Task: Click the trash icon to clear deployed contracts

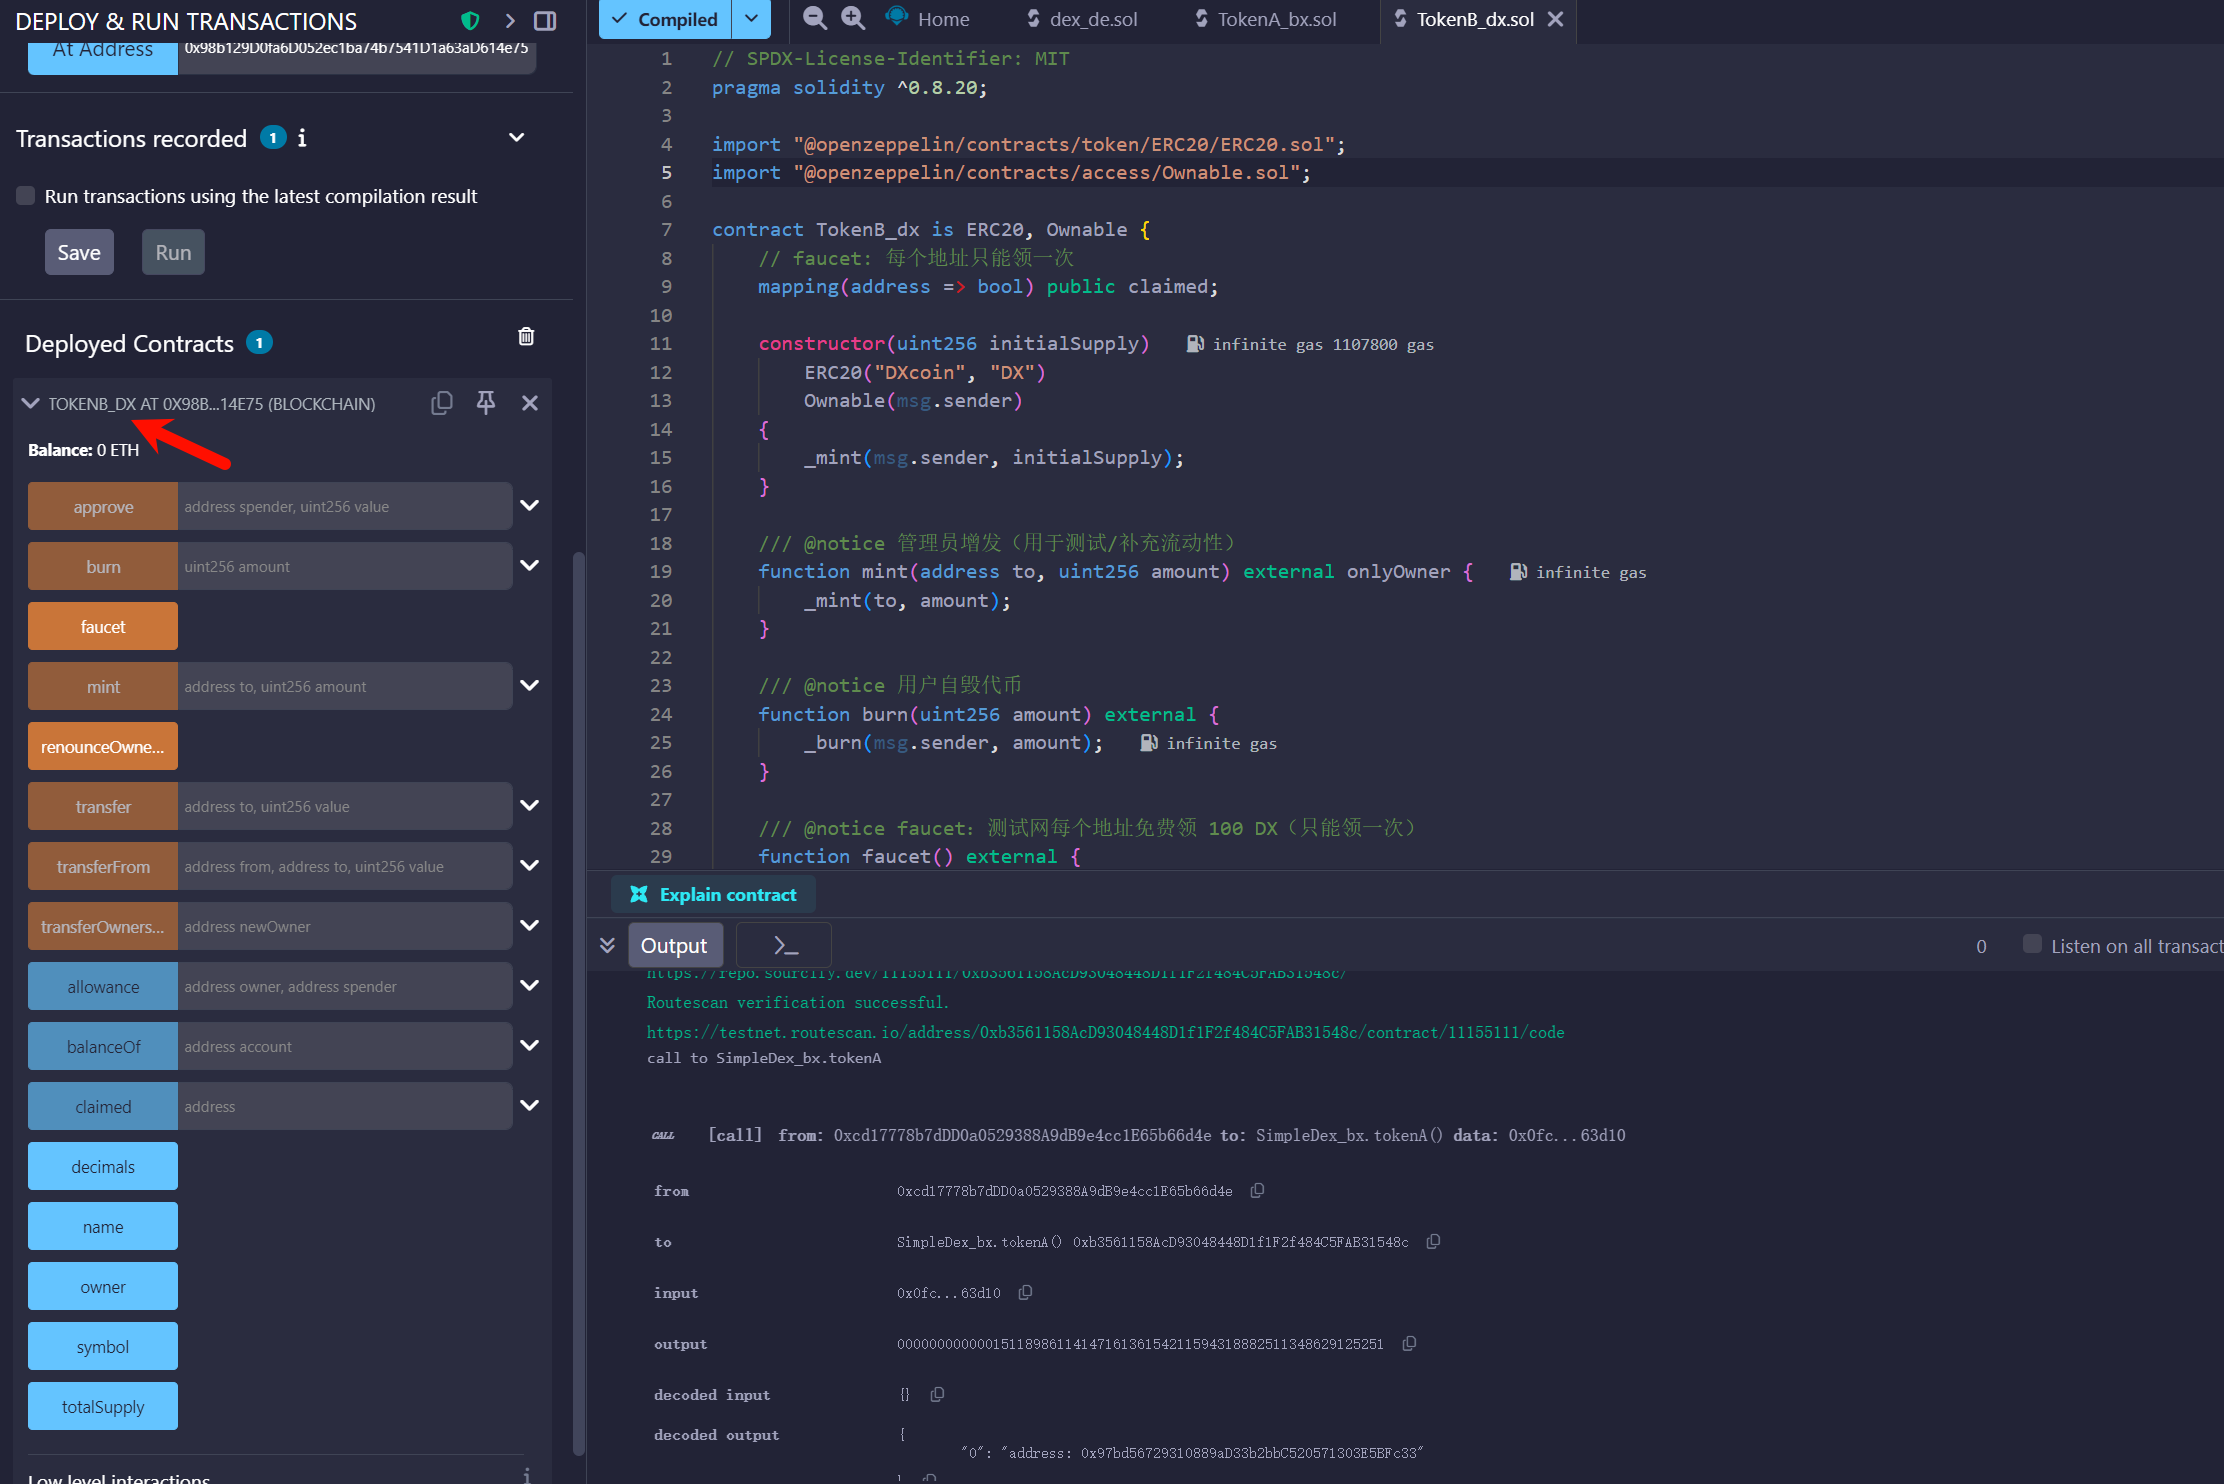Action: coord(526,337)
